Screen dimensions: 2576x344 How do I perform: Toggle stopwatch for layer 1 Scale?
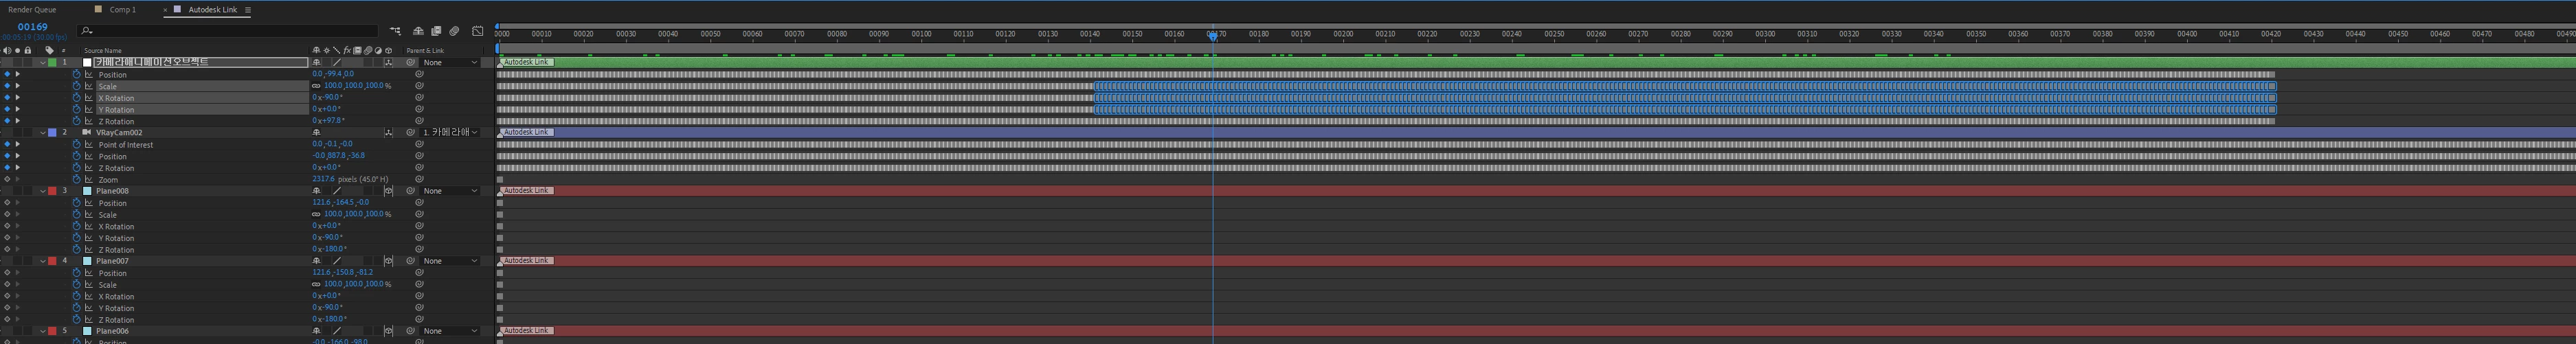[76, 86]
